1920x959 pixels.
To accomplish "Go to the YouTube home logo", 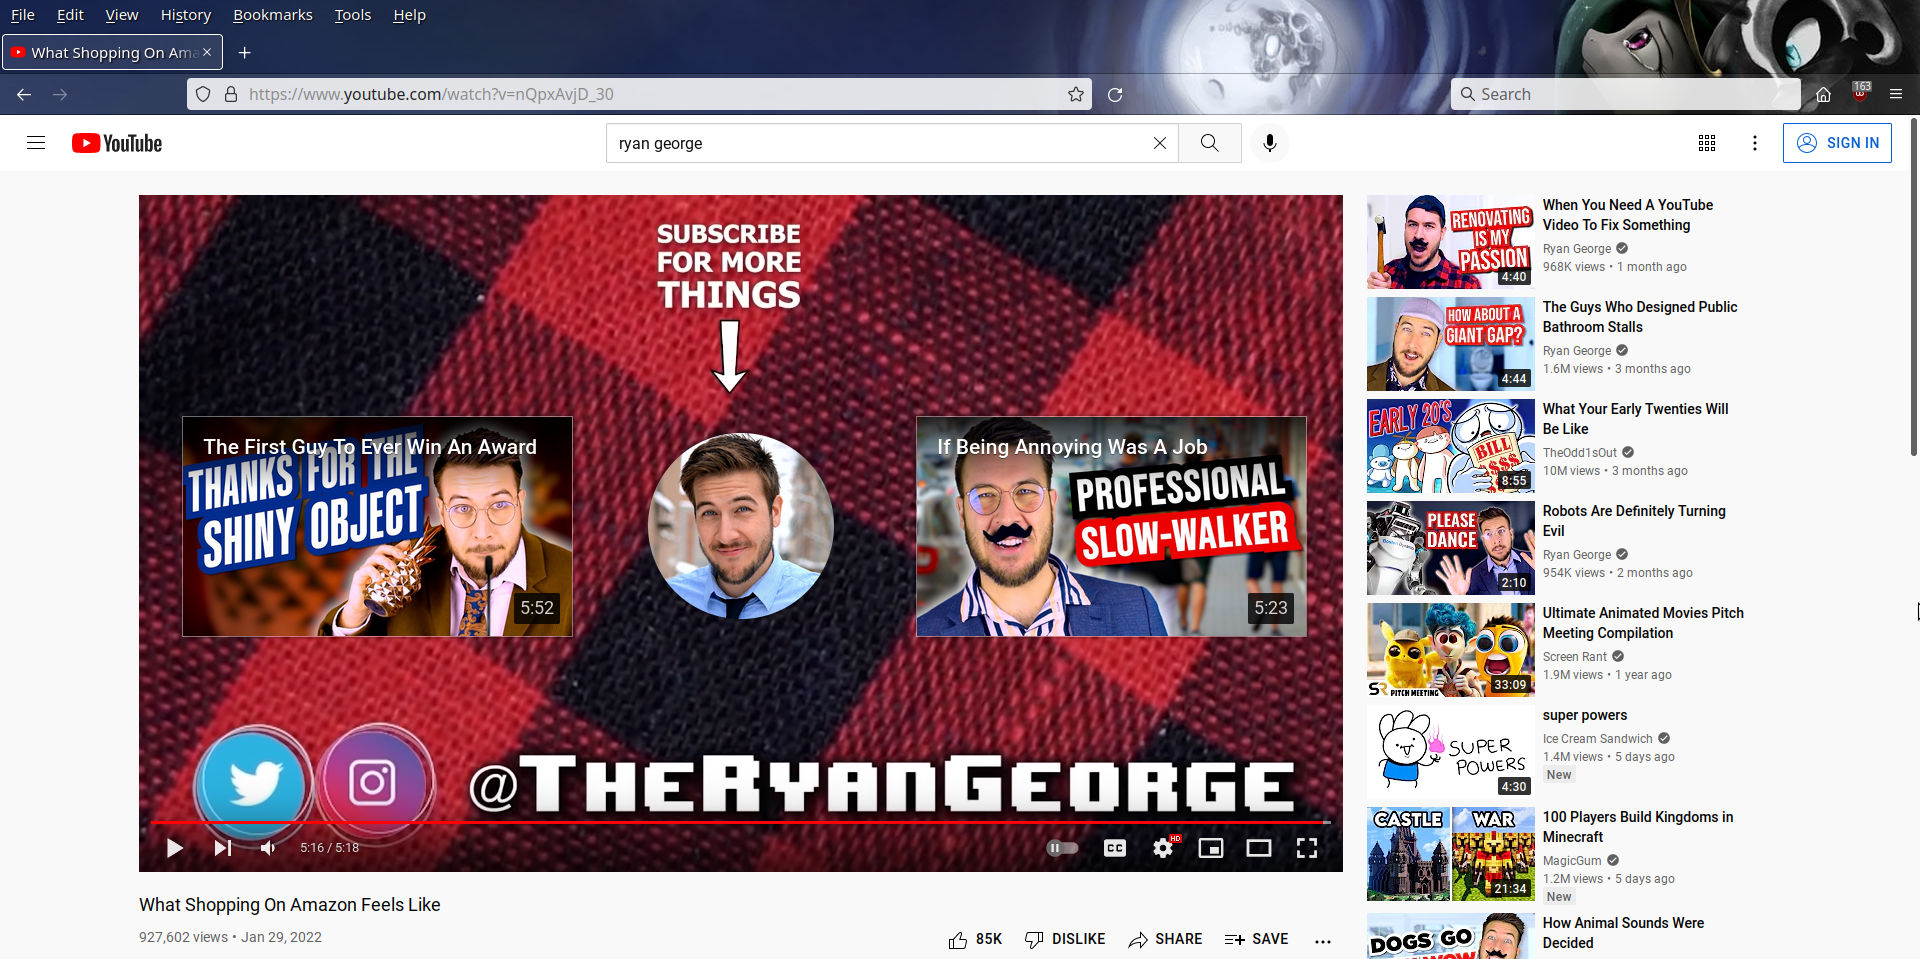I will [x=117, y=143].
